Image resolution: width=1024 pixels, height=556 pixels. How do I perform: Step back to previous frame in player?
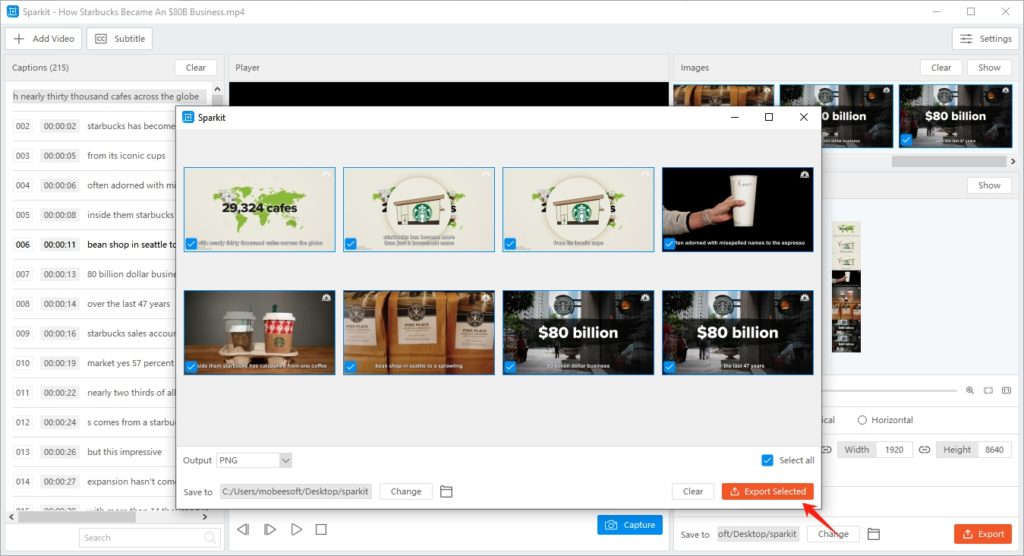pyautogui.click(x=243, y=529)
